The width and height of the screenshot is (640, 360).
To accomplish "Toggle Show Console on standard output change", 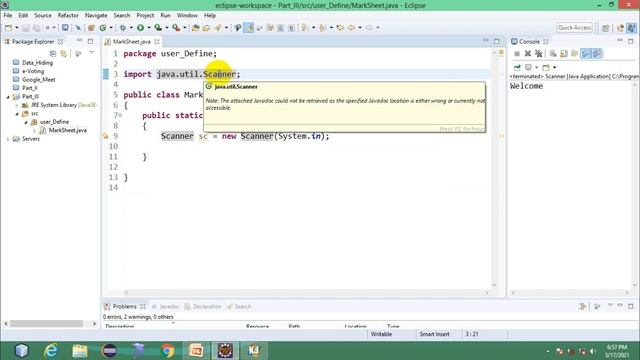I will (x=586, y=53).
